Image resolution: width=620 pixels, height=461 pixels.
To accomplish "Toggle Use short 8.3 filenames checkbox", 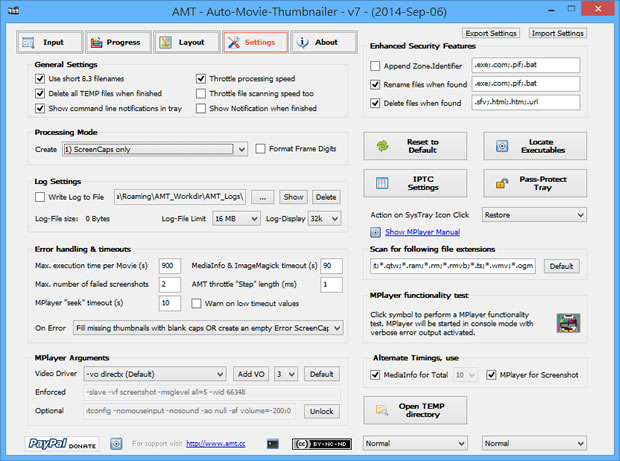I will pos(40,78).
